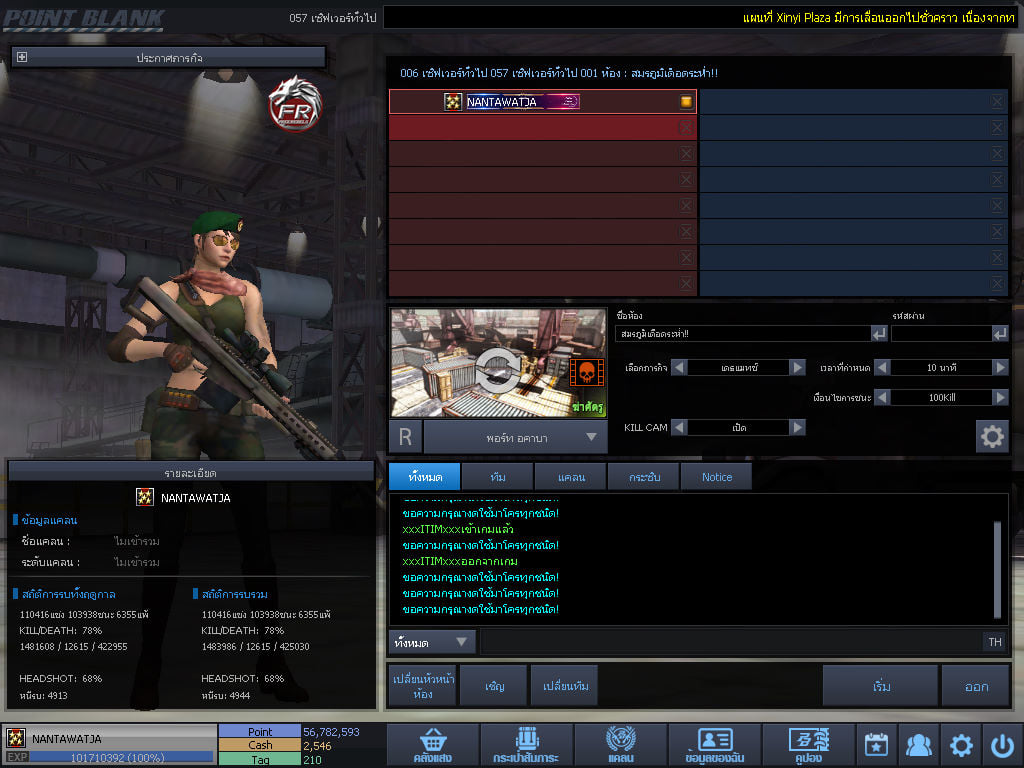1024x768 pixels.
Task: Click the 1483986 / 12615 / 425030 stat
Action: pyautogui.click(x=255, y=647)
